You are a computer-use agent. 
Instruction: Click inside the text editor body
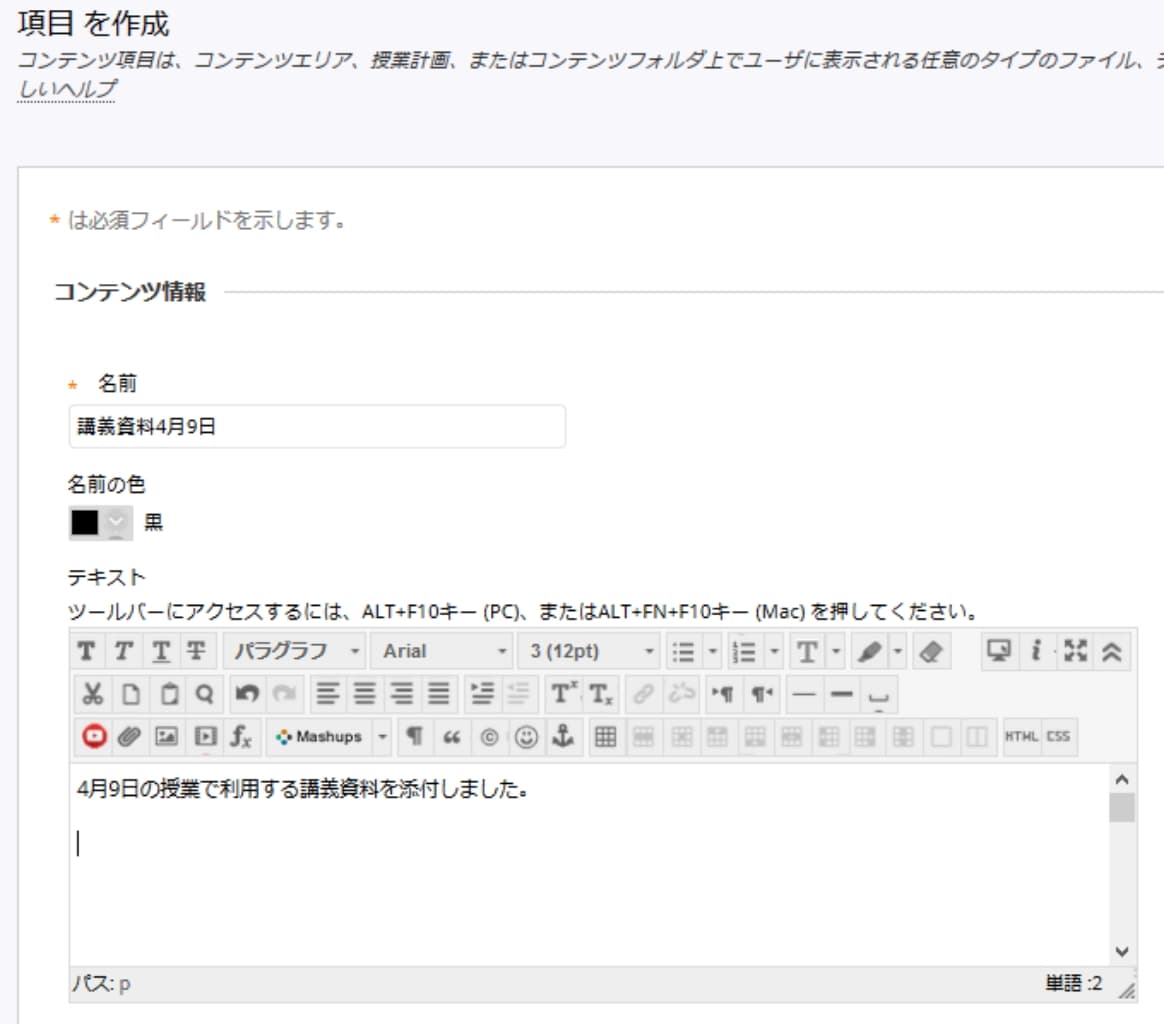click(x=589, y=865)
